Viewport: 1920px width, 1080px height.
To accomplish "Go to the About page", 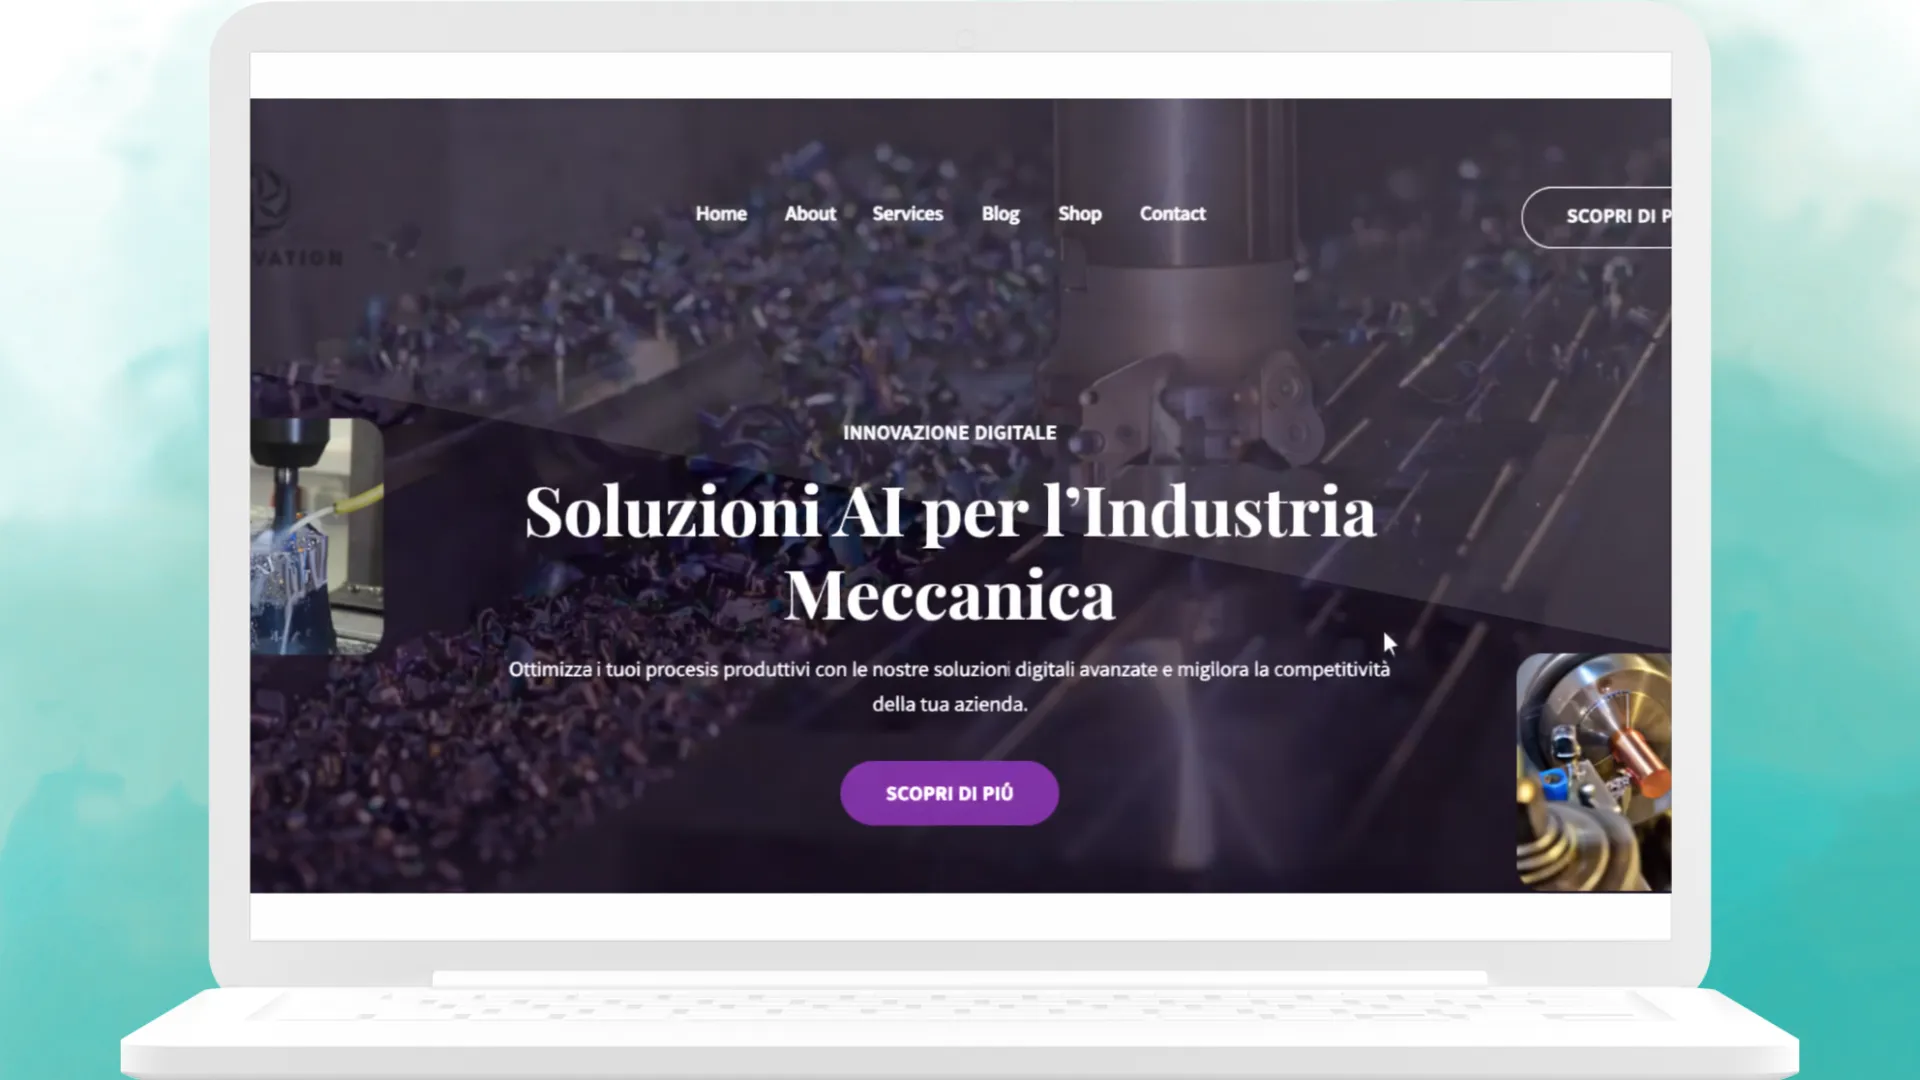I will pos(810,214).
